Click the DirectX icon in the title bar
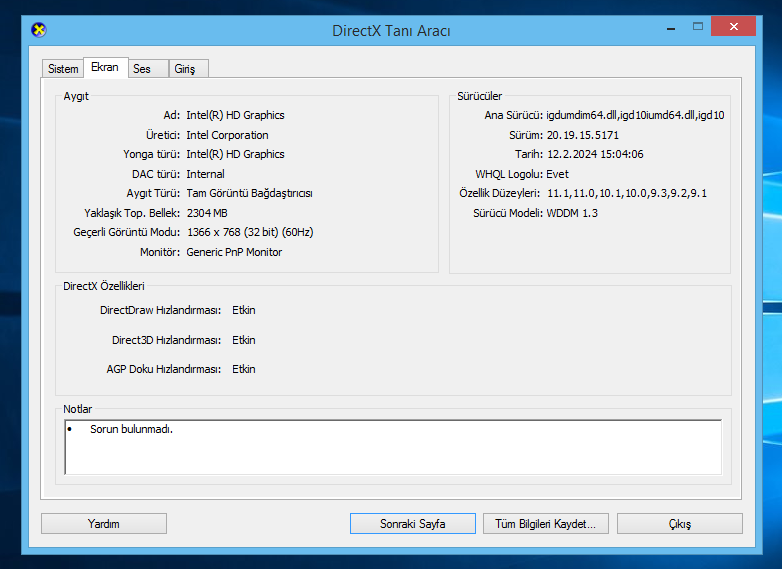Viewport: 782px width, 569px height. coord(38,30)
